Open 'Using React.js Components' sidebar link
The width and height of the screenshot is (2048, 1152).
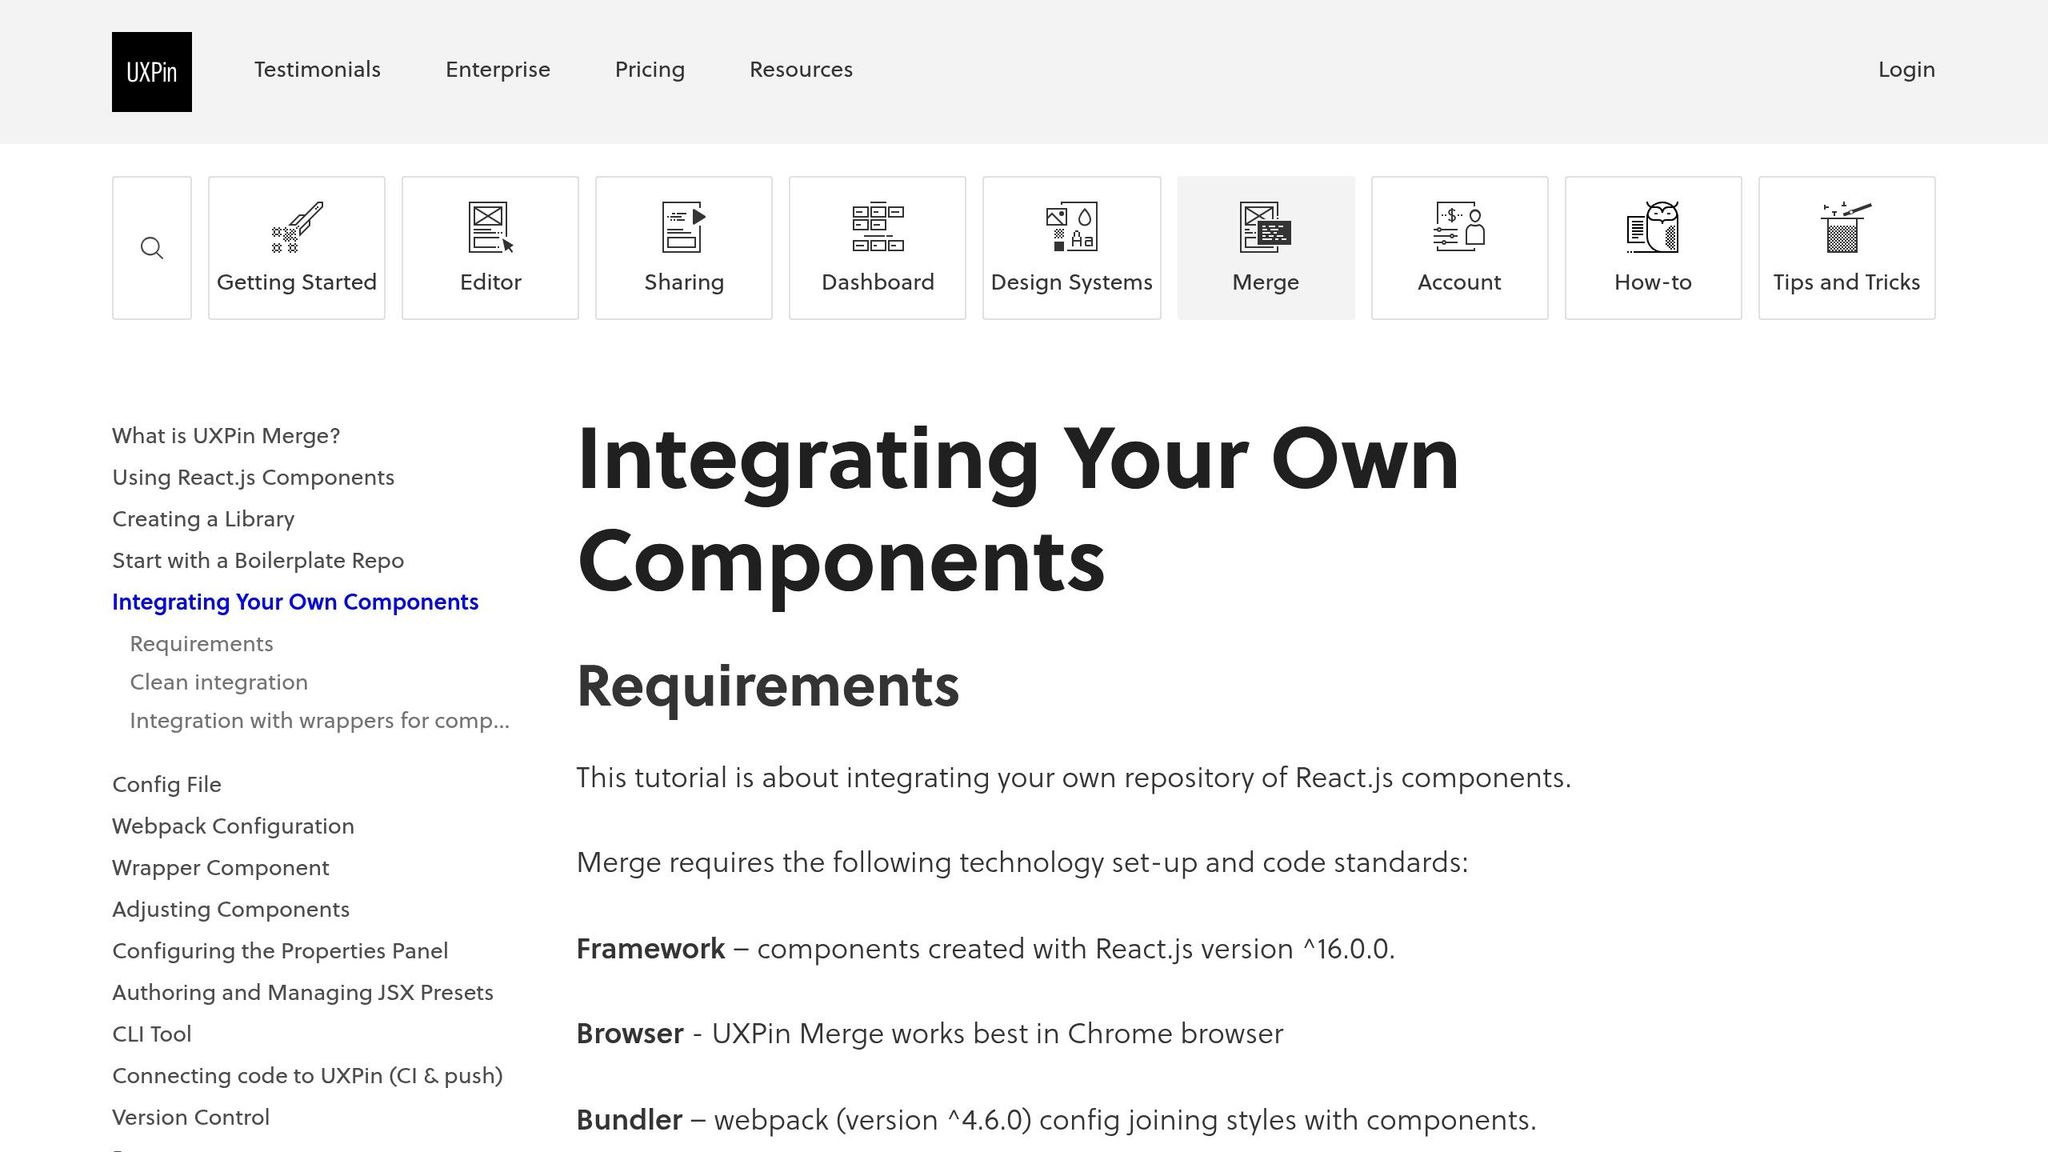click(x=253, y=477)
